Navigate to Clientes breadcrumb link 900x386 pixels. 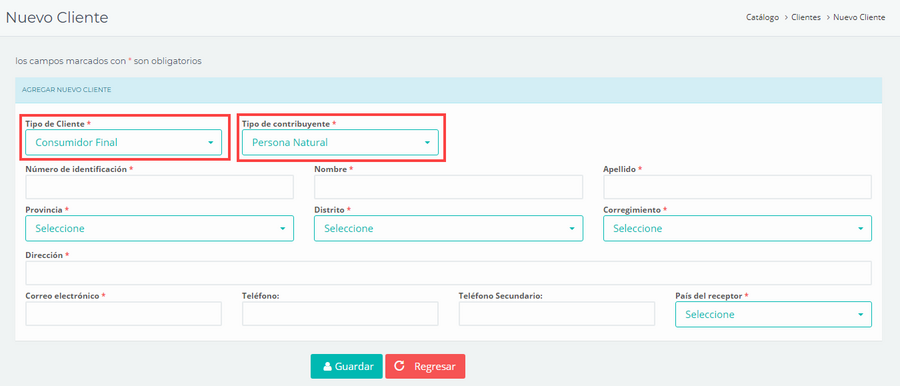(806, 18)
